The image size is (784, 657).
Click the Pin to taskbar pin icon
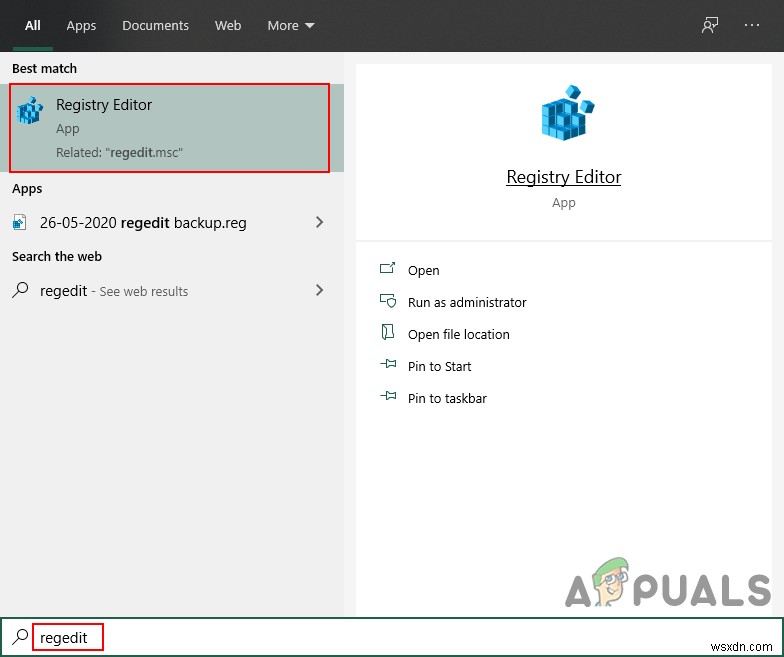coord(388,396)
